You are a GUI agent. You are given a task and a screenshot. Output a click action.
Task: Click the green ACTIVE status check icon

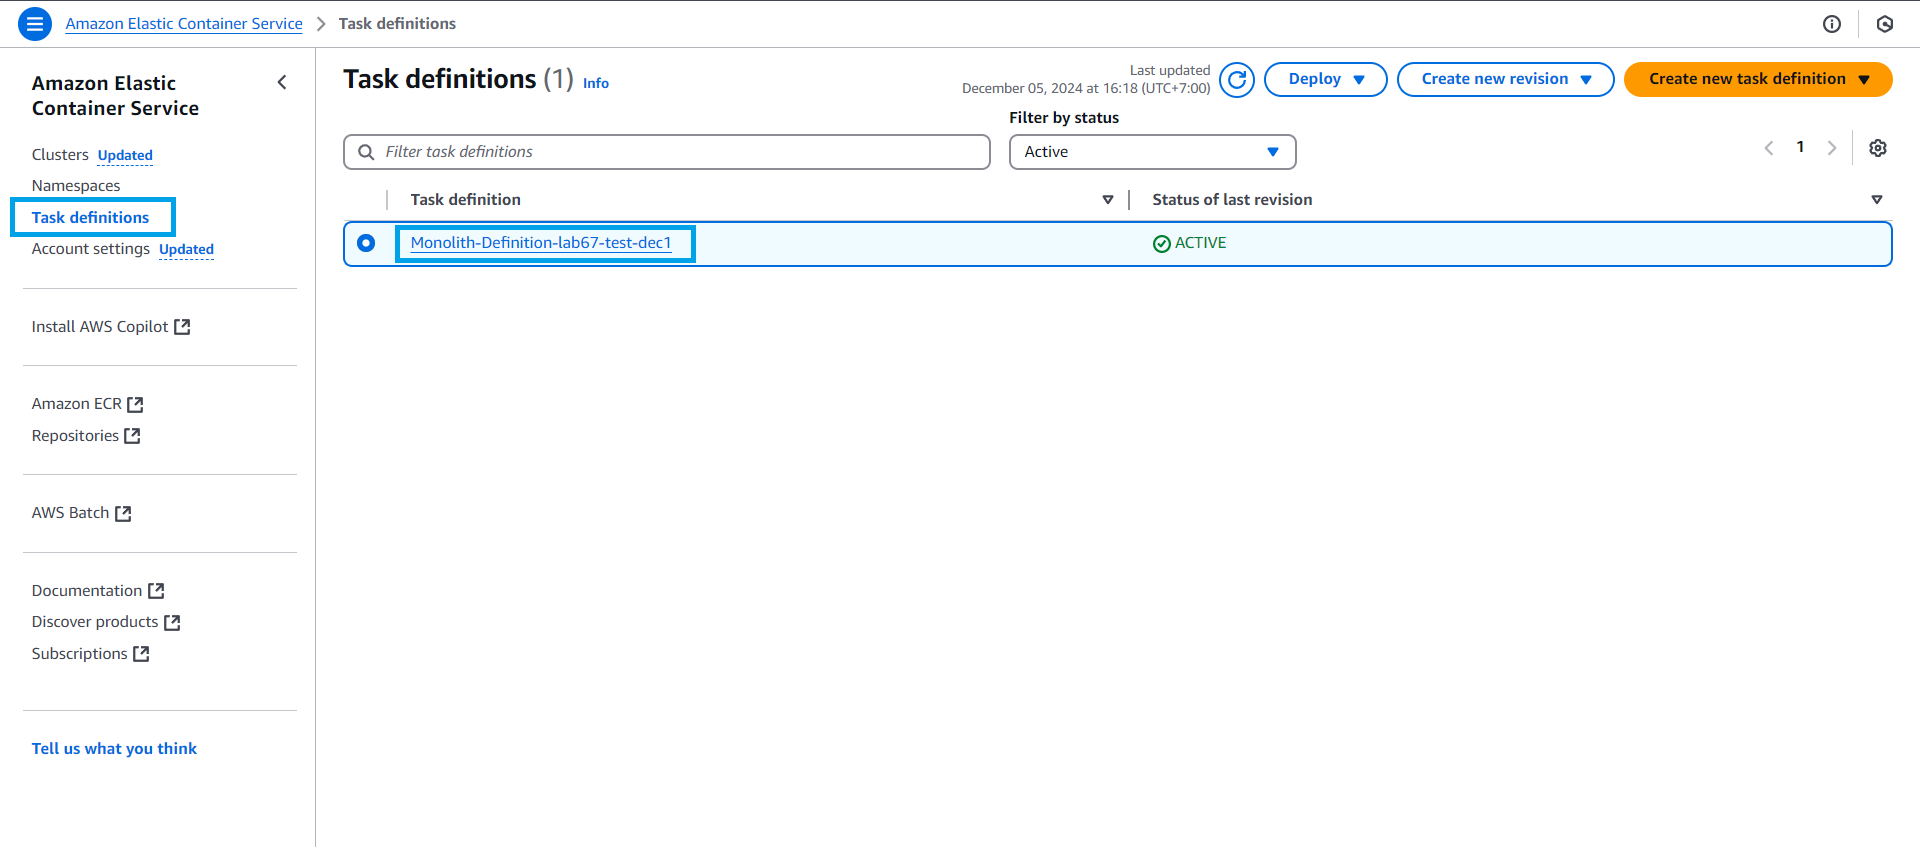coord(1162,244)
